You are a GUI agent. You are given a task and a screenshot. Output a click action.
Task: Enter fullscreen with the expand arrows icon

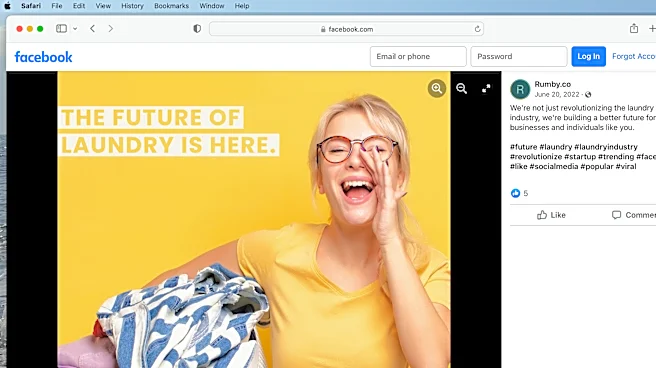pos(486,88)
